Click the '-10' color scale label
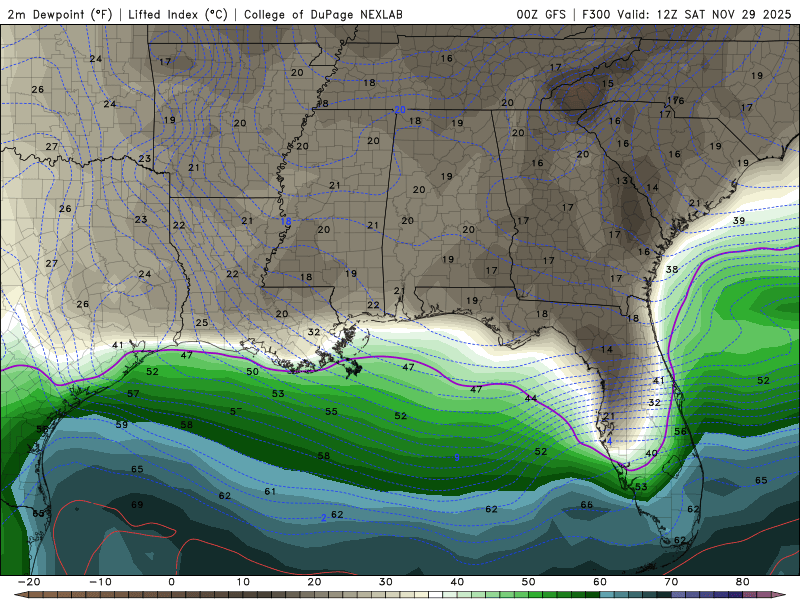 100,582
